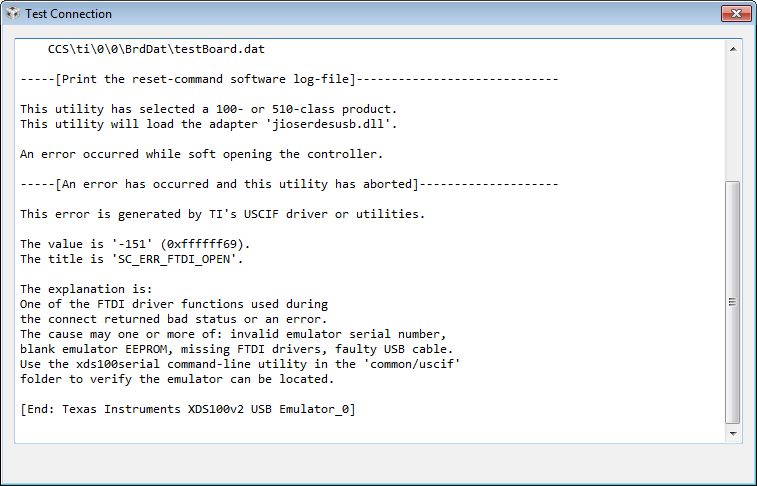The image size is (757, 486).
Task: Click the scroll down arrow
Action: 733,435
